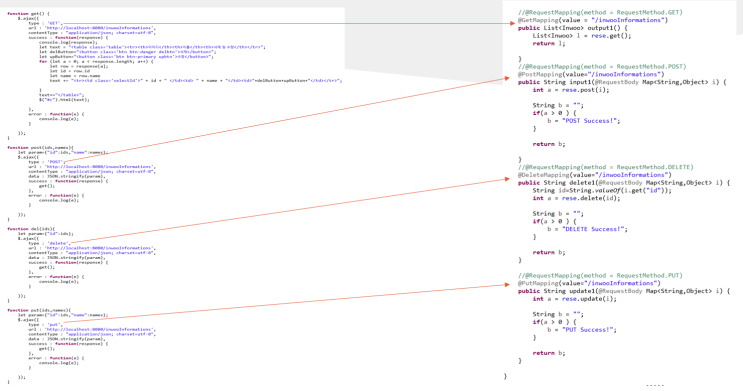Click the "type : 'delete'" ajax option
The image size is (743, 391).
click(x=49, y=243)
